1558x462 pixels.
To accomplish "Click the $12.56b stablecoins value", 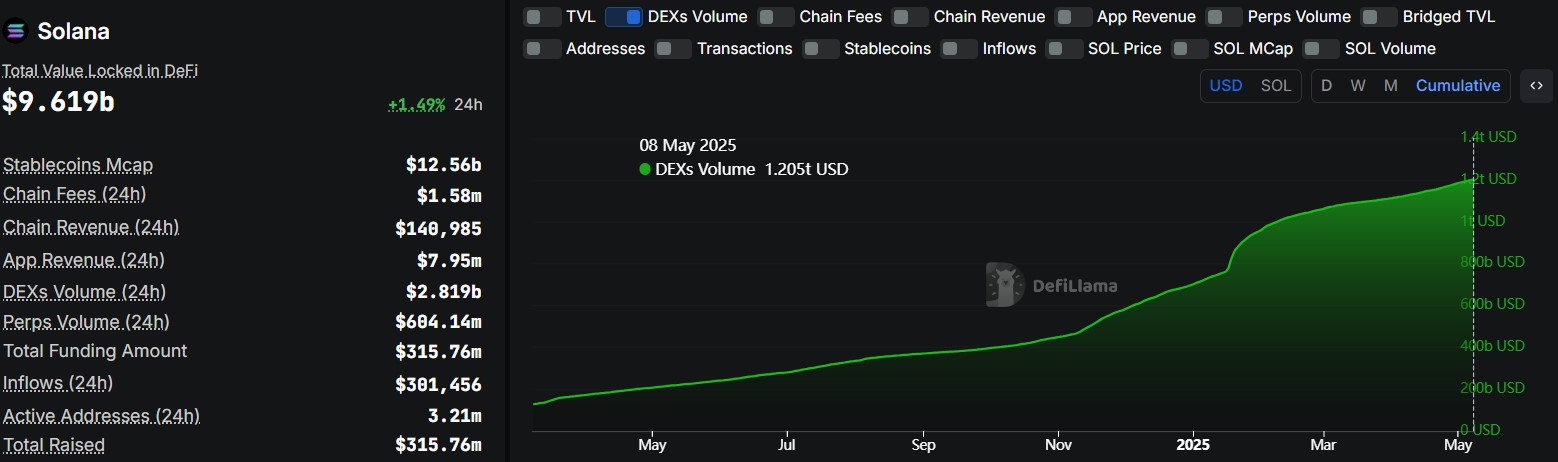I will click(x=443, y=165).
